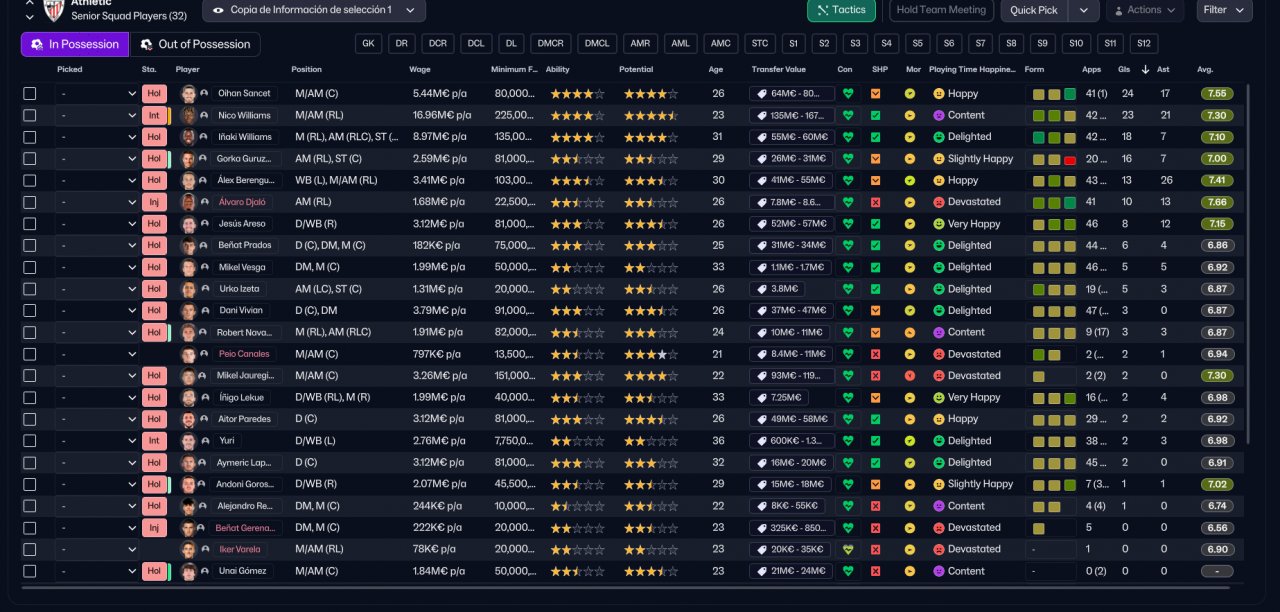This screenshot has height=612, width=1280.
Task: Click Iñaki Williams' morale face icon
Action: (910, 137)
